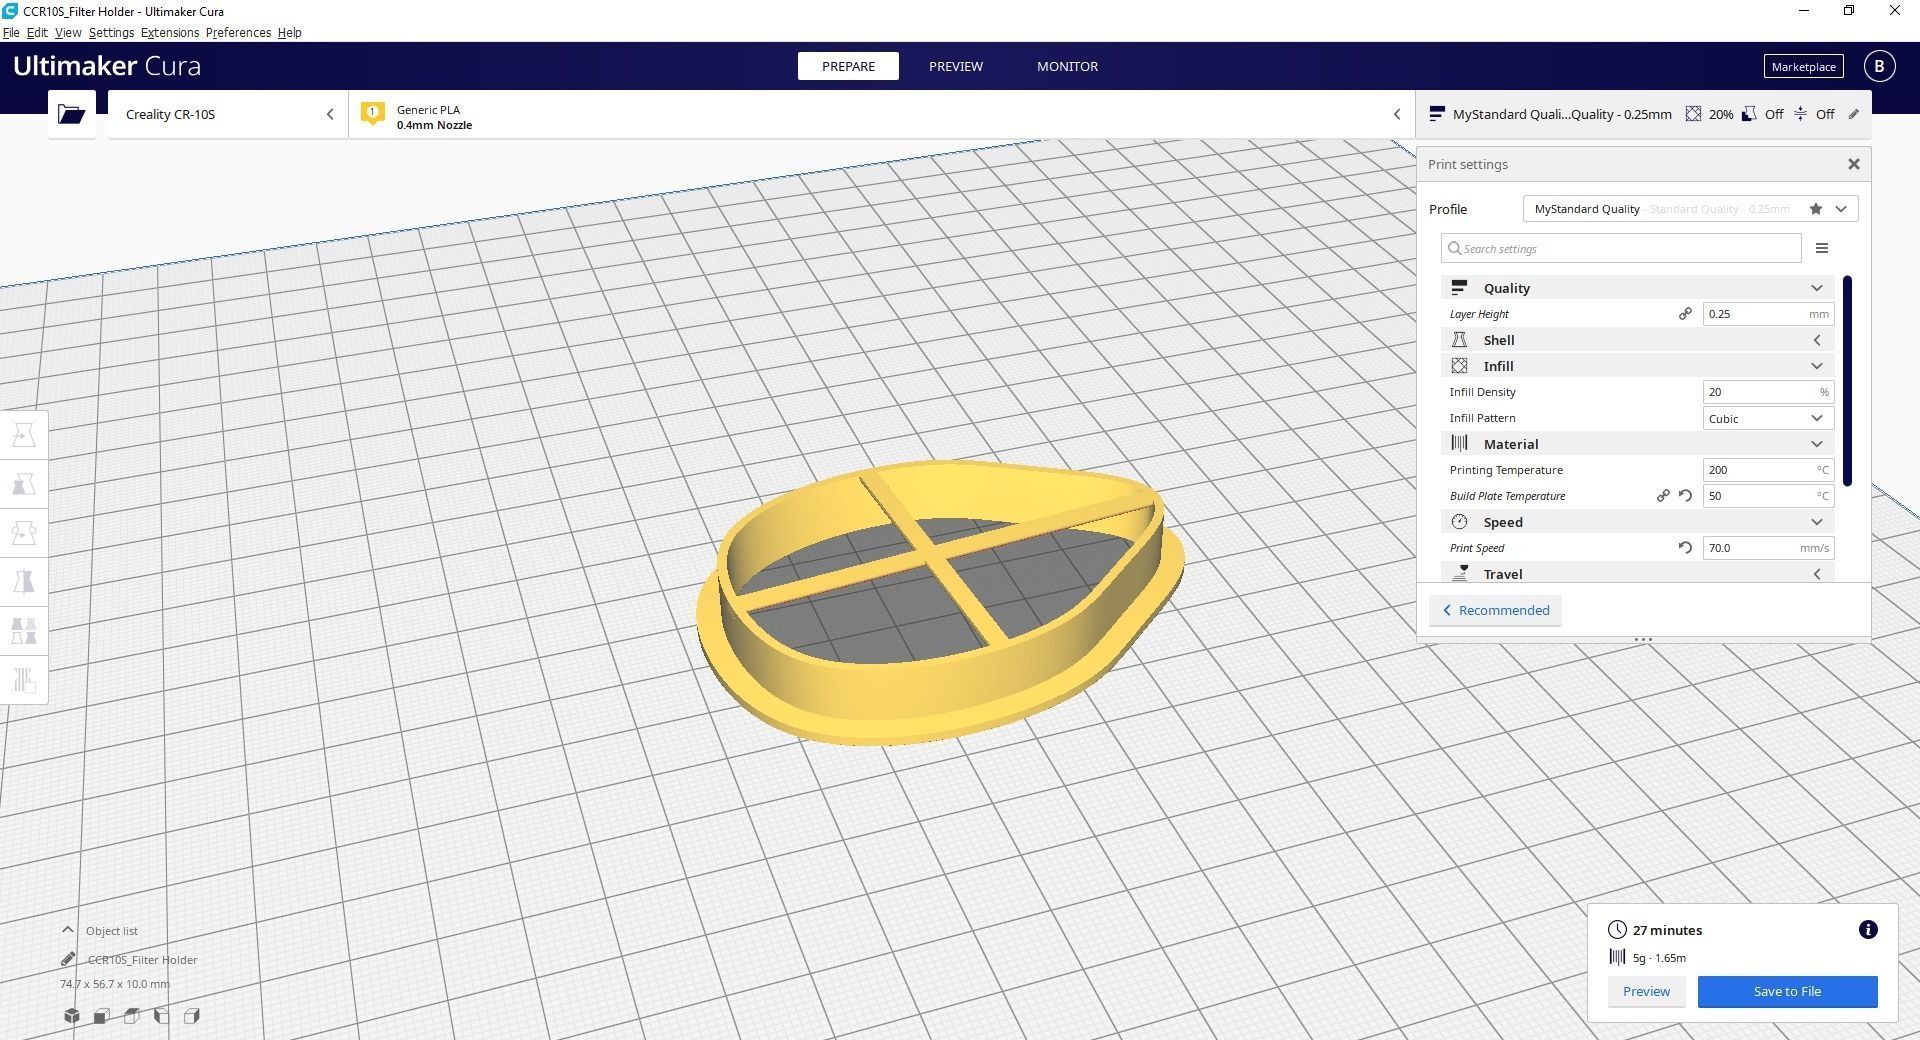Close the Print settings panel
1920x1040 pixels.
pyautogui.click(x=1853, y=164)
